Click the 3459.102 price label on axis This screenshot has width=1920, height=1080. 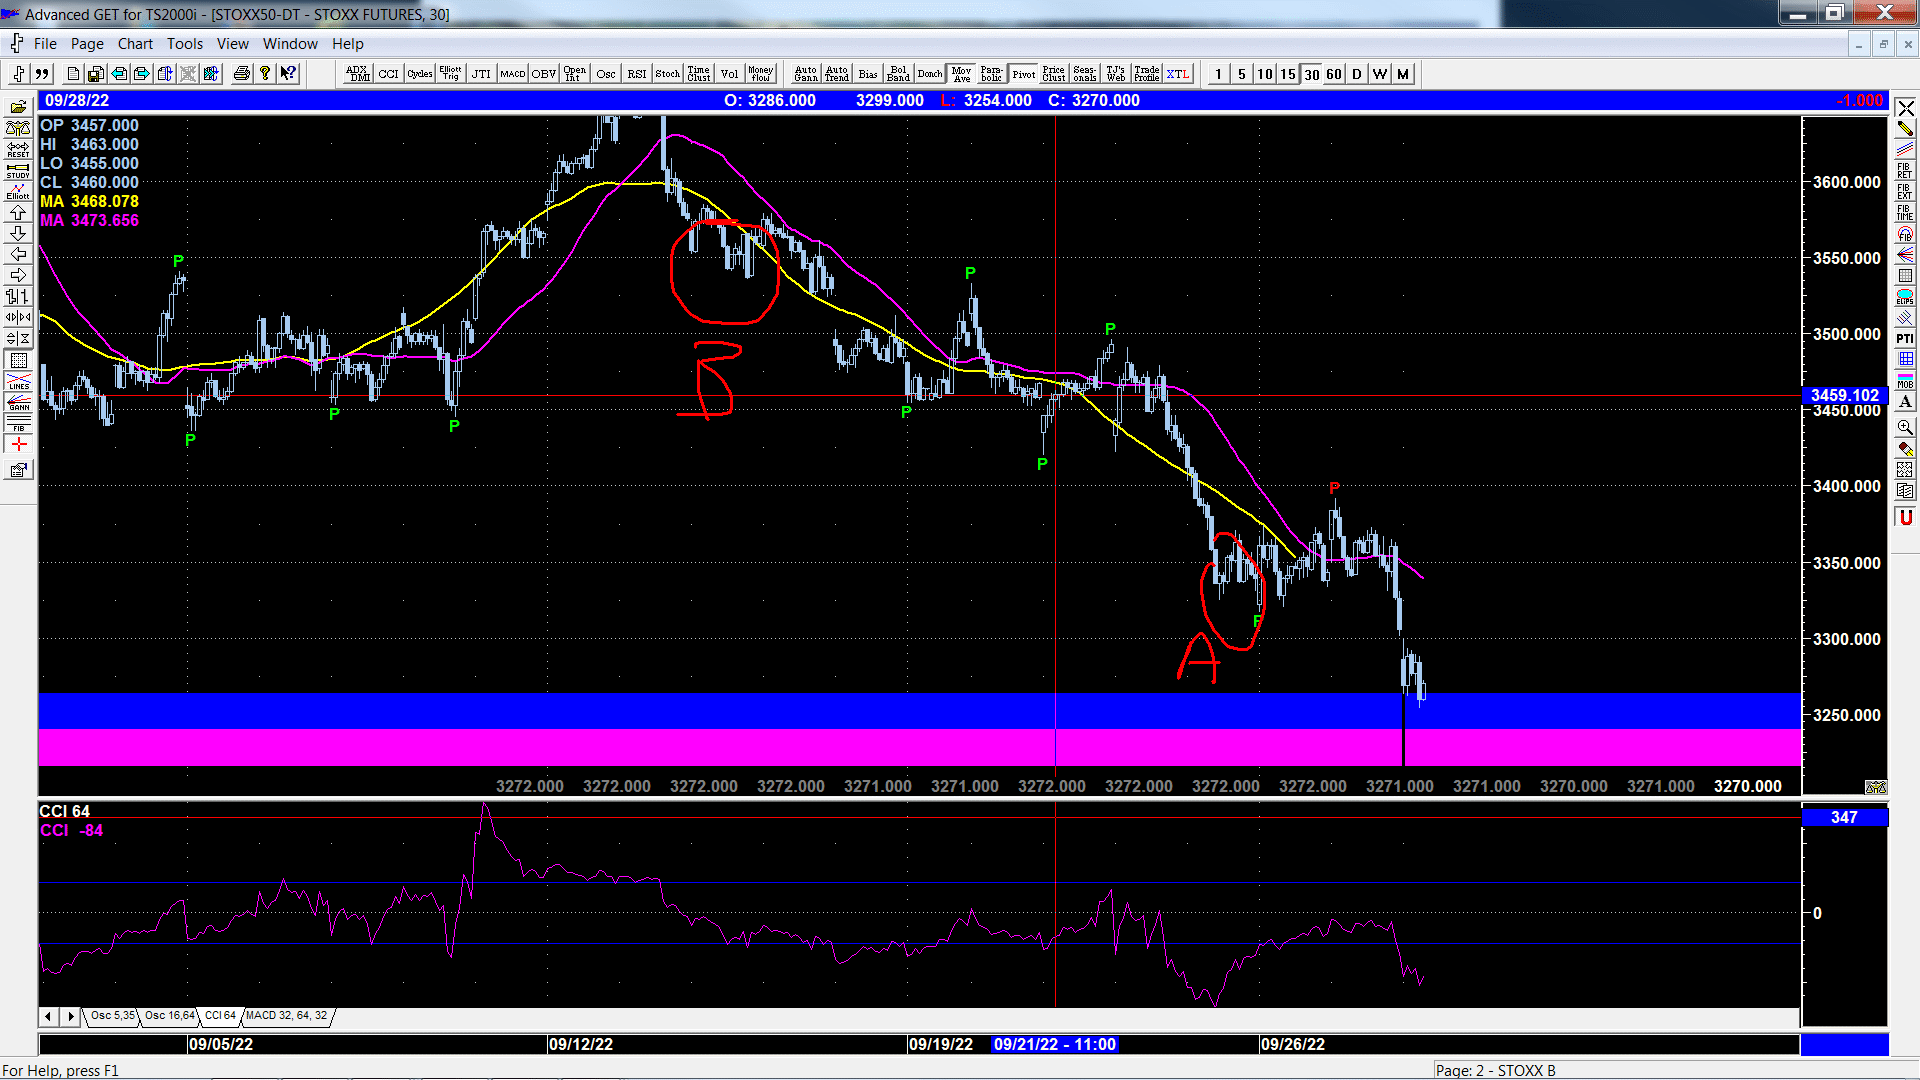(1844, 396)
